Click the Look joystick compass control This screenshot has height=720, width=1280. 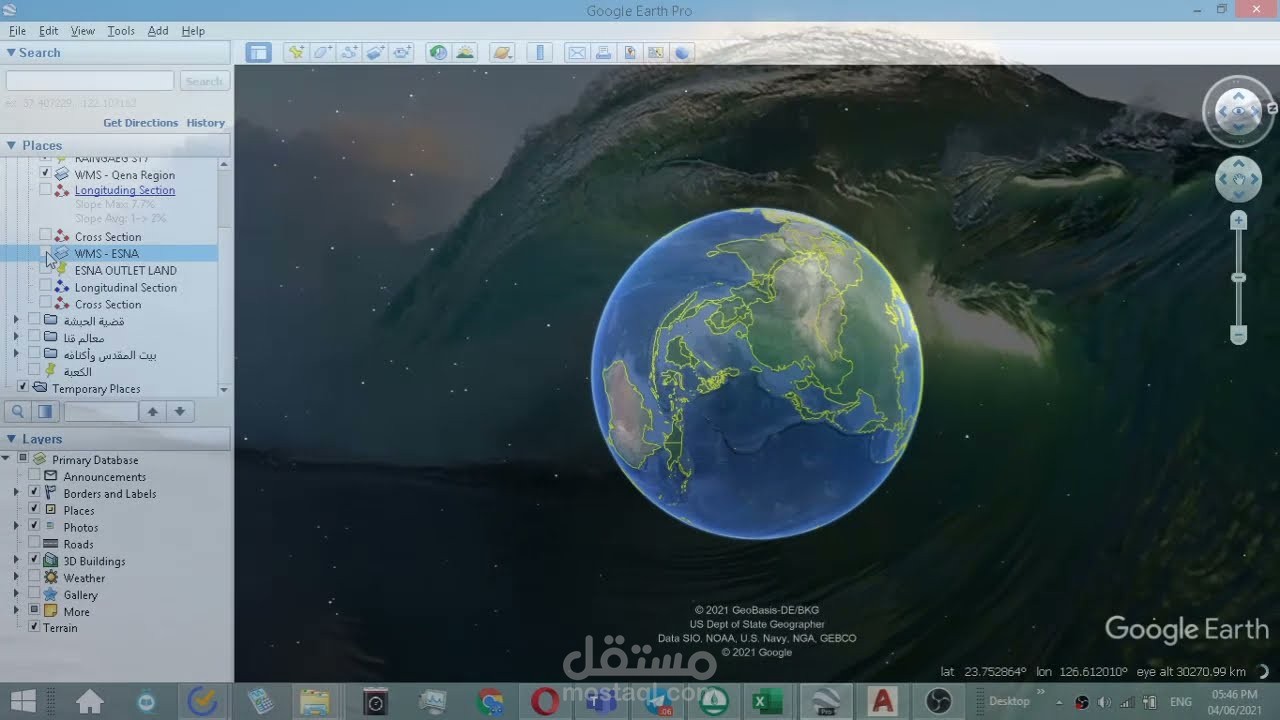[1238, 112]
